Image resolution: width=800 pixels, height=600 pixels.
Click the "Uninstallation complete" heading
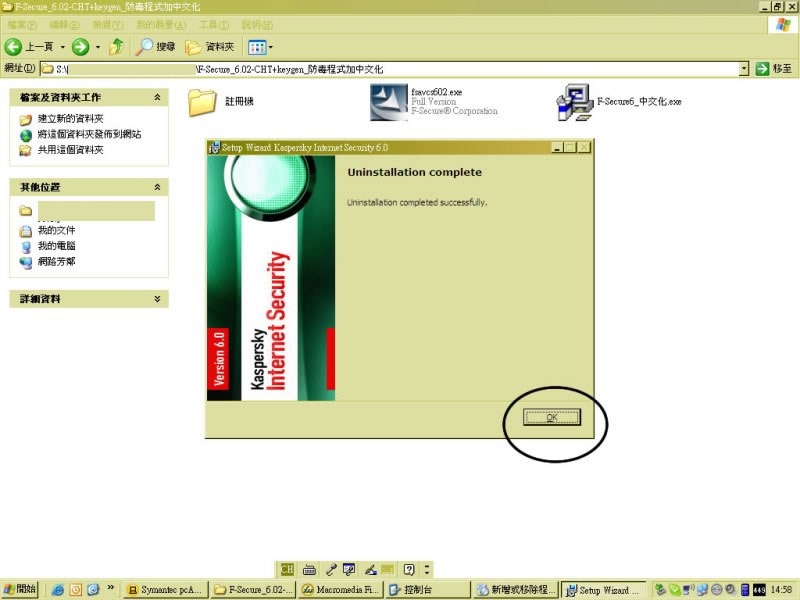(x=414, y=172)
